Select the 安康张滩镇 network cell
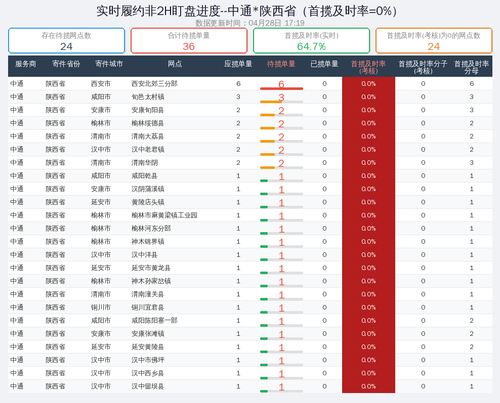The image size is (500, 403). (148, 334)
